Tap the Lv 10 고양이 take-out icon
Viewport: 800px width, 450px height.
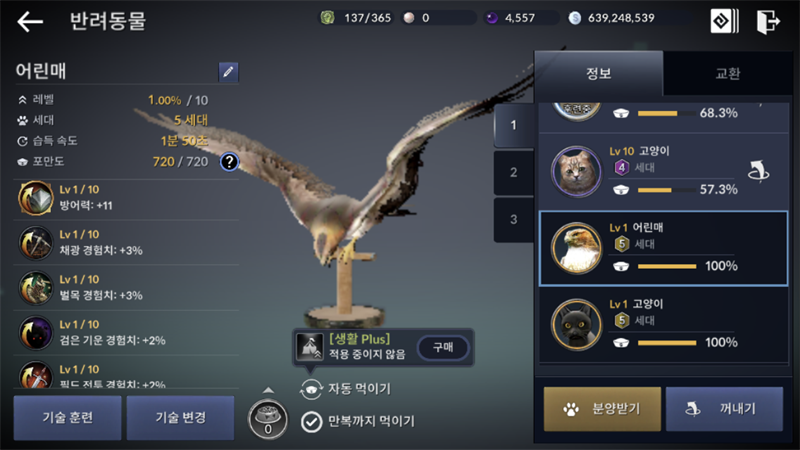[759, 171]
